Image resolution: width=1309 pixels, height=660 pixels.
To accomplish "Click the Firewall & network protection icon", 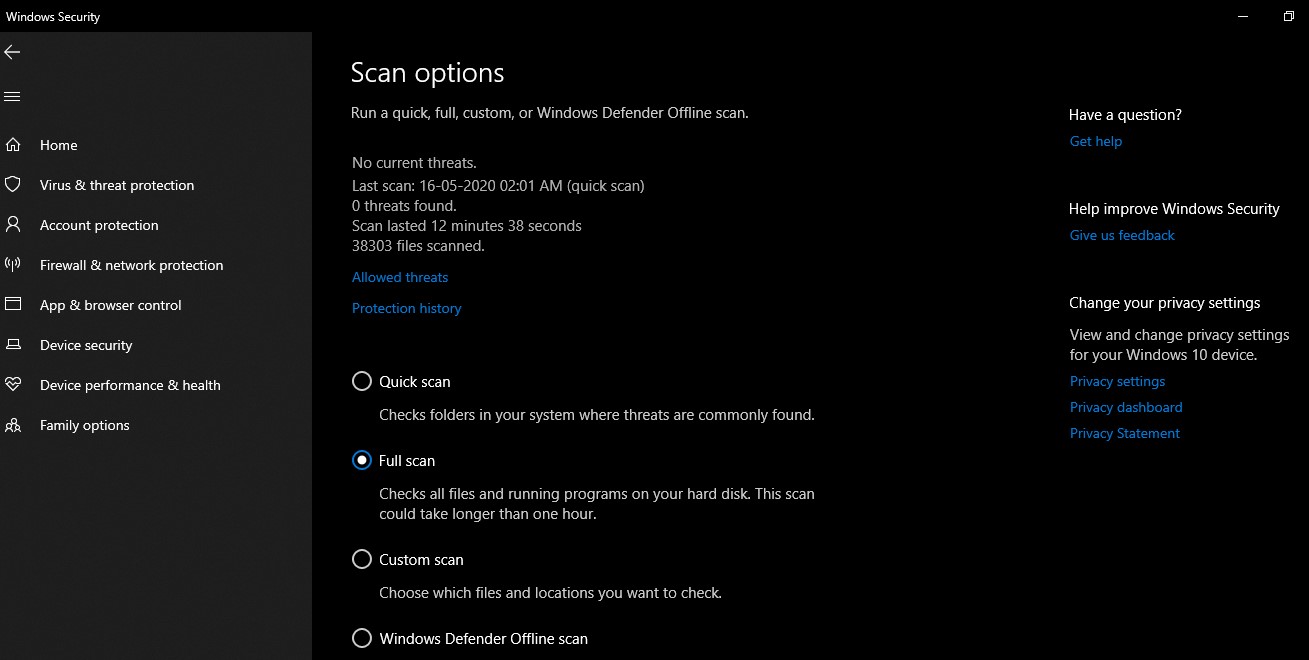I will (x=13, y=265).
